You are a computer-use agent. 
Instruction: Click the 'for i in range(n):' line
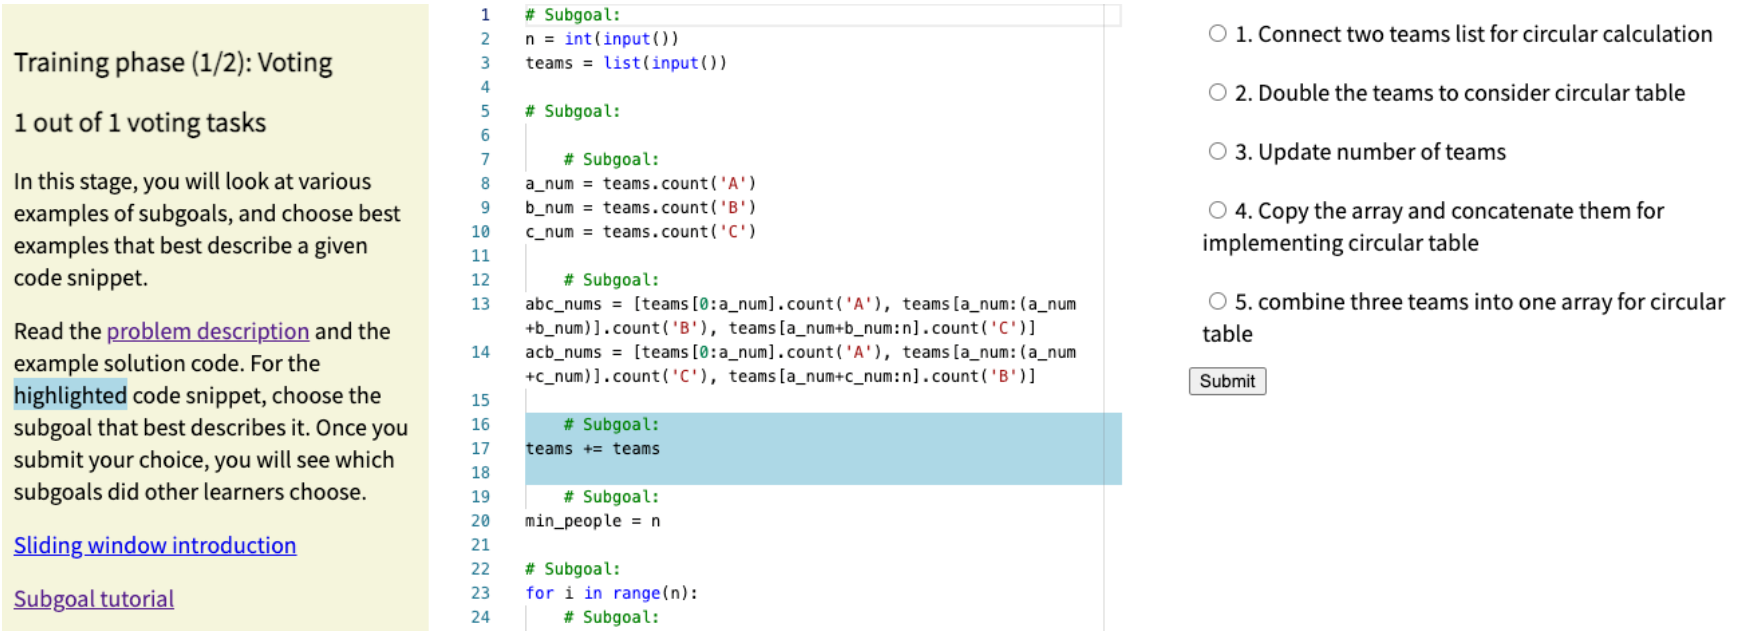click(612, 593)
